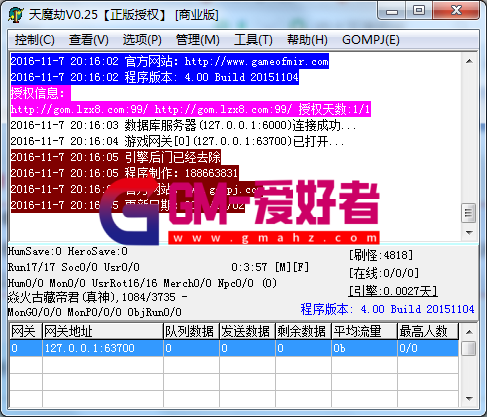The image size is (487, 417).
Task: Click the gateway table scroll-up arrow
Action: click(x=469, y=332)
